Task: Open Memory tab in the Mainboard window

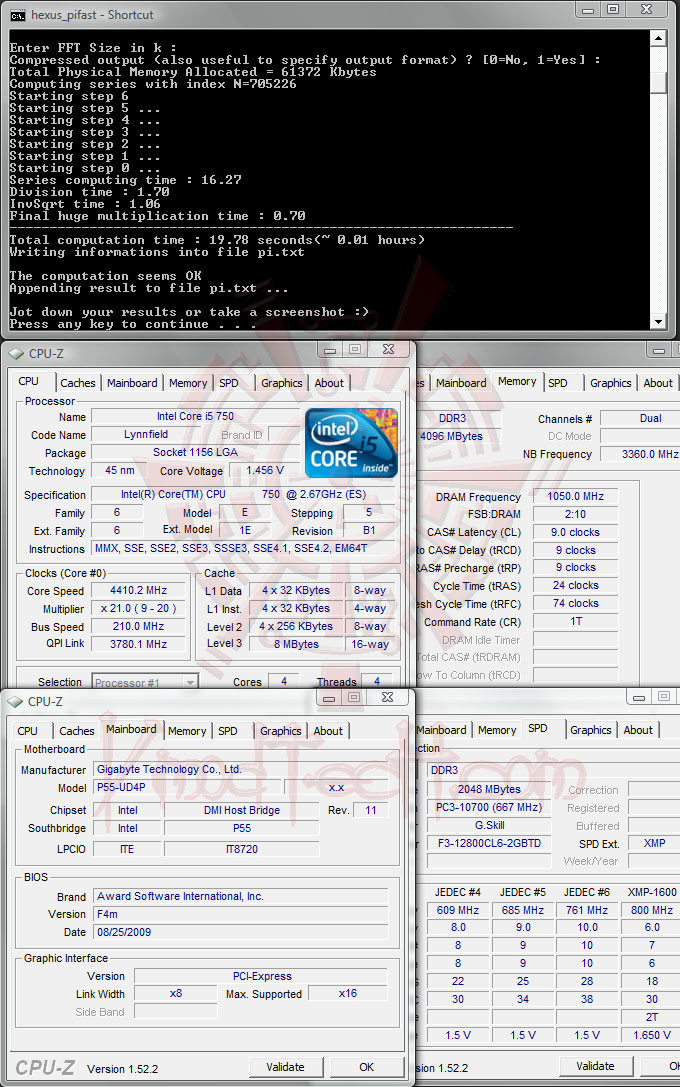Action: [187, 731]
